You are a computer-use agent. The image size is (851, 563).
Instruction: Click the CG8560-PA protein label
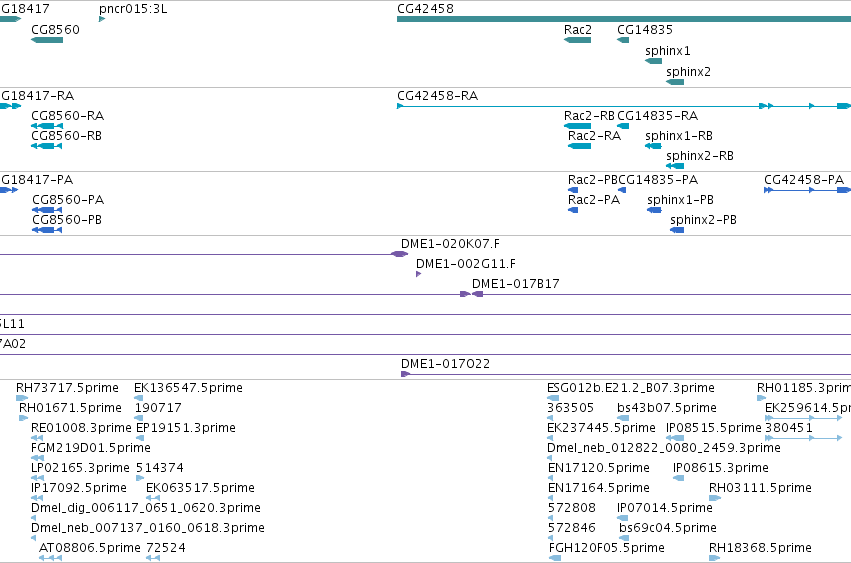68,200
